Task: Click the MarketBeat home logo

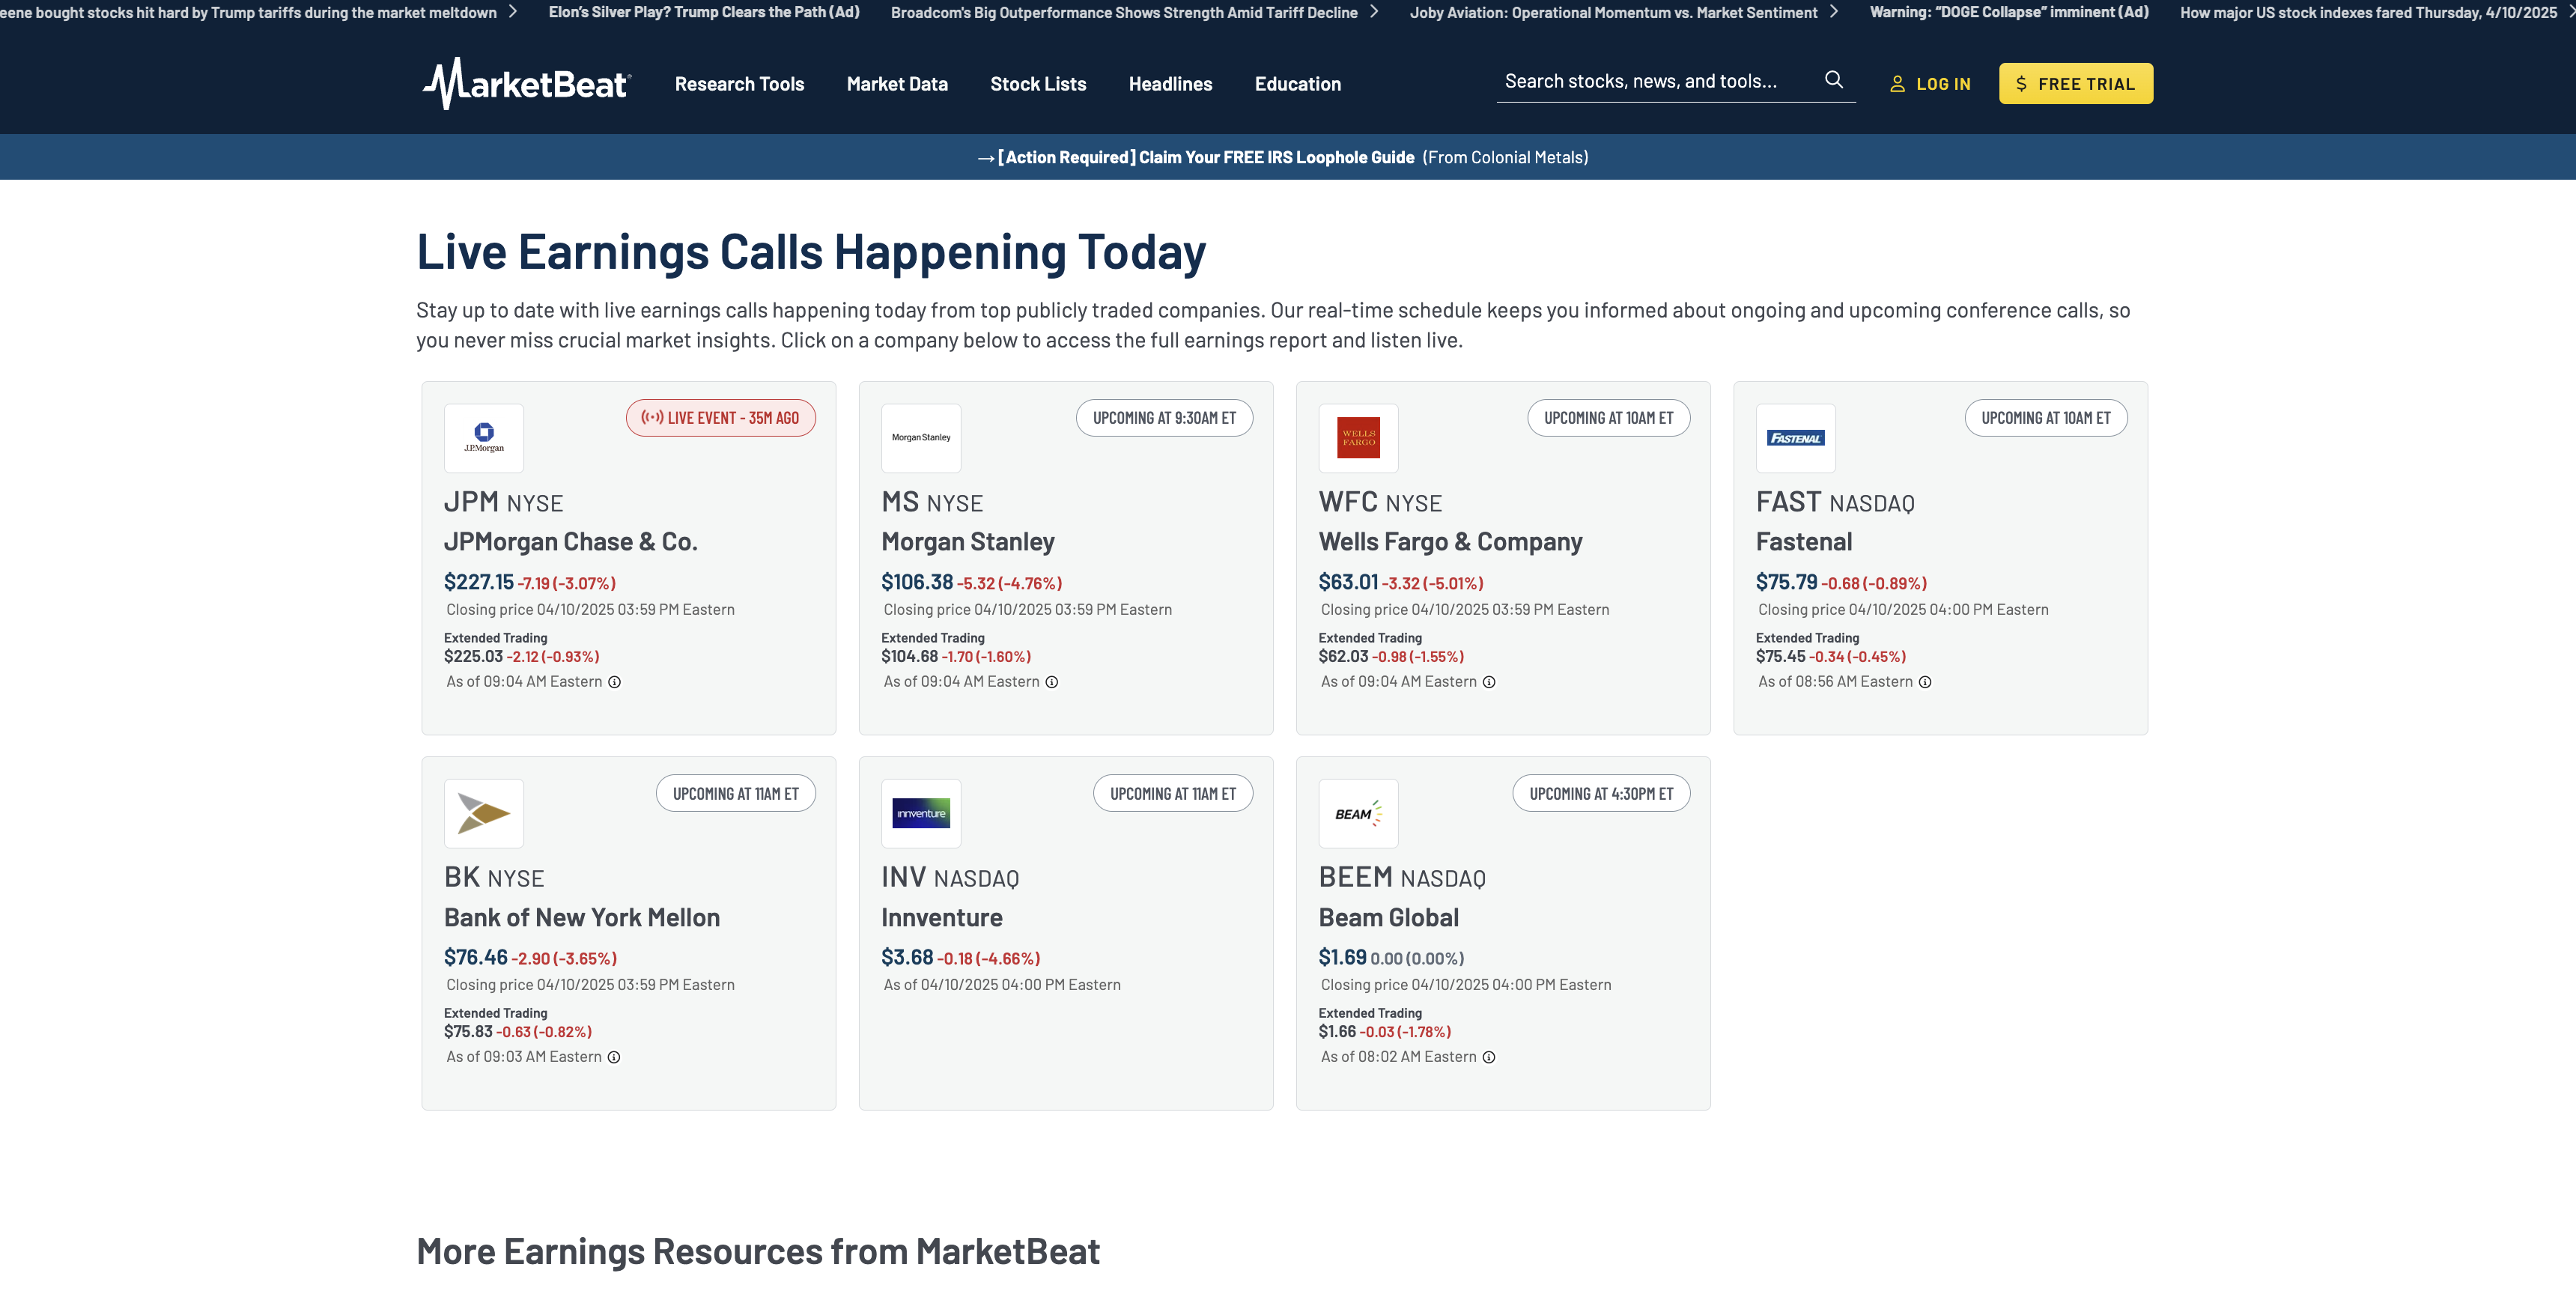Action: pos(527,84)
